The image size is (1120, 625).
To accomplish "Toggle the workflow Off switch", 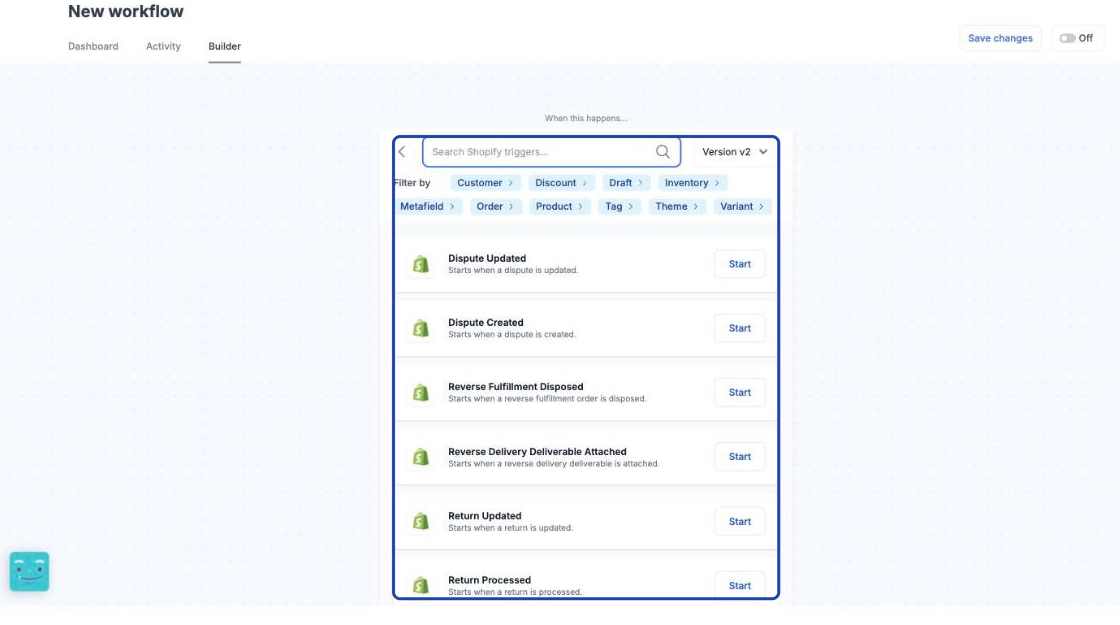I will (1067, 38).
